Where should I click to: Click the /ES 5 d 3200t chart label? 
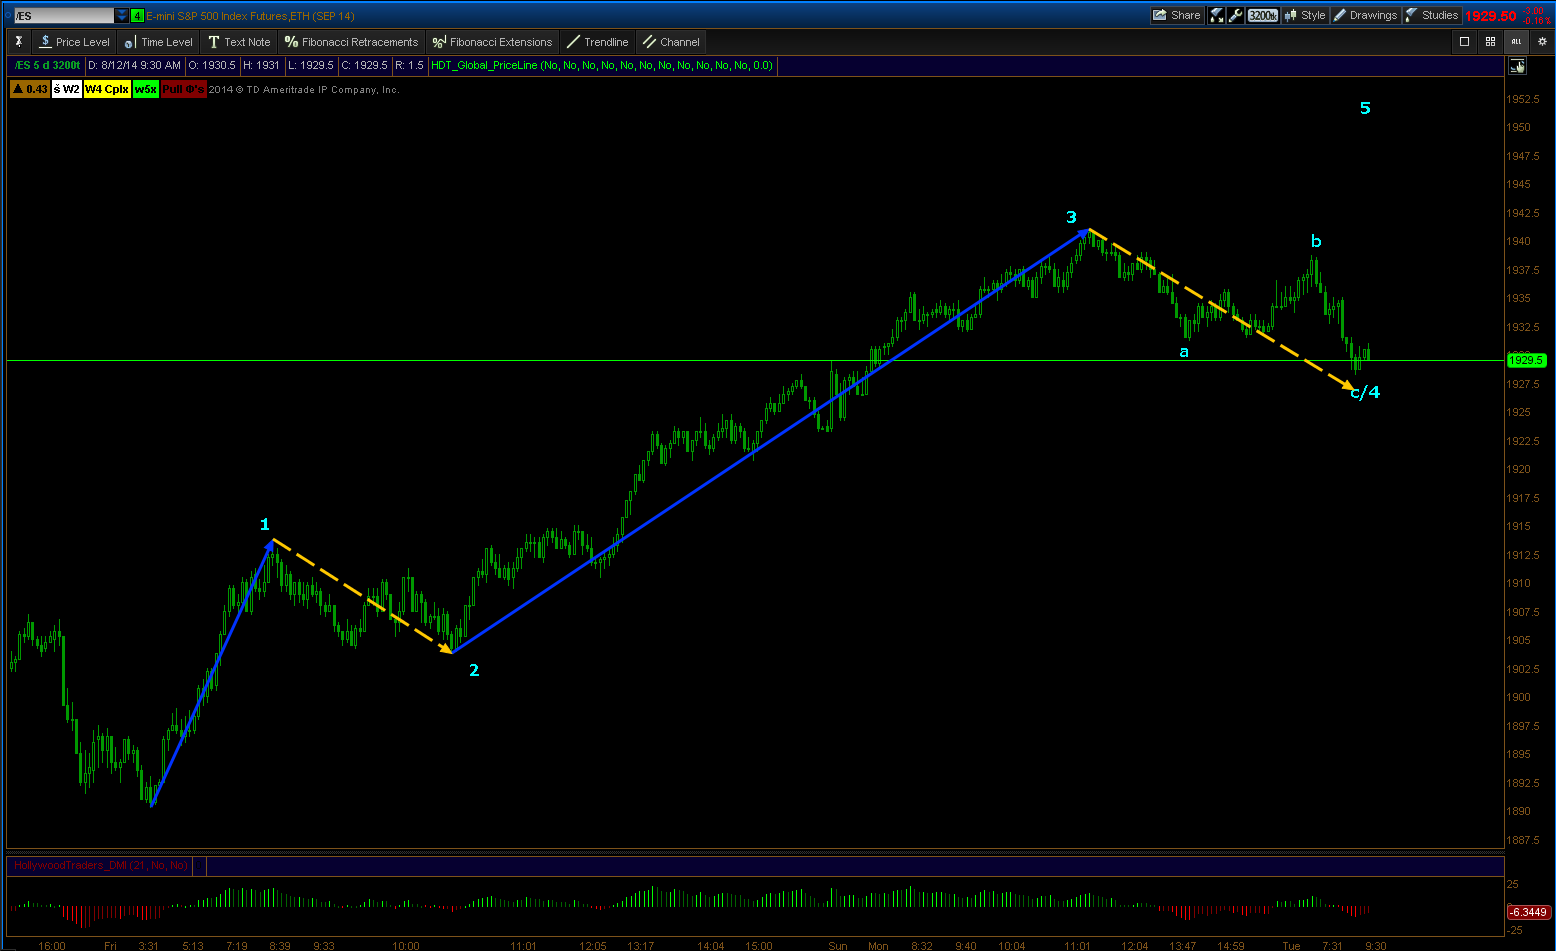click(47, 65)
